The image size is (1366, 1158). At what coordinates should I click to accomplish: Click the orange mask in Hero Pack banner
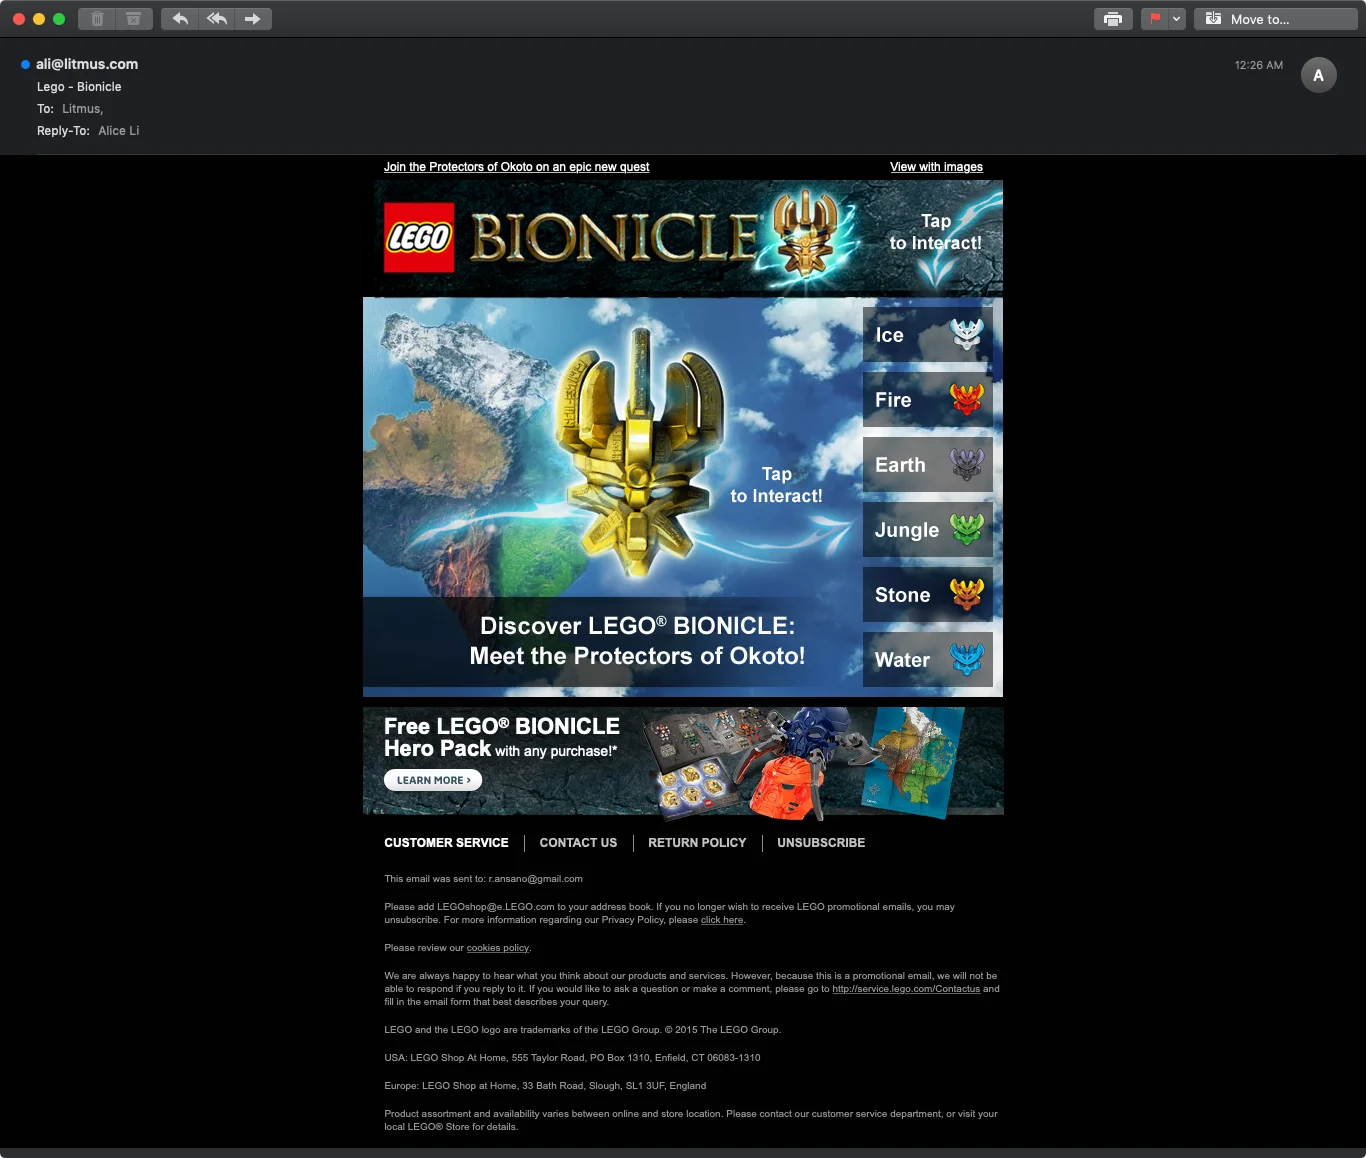(x=785, y=787)
